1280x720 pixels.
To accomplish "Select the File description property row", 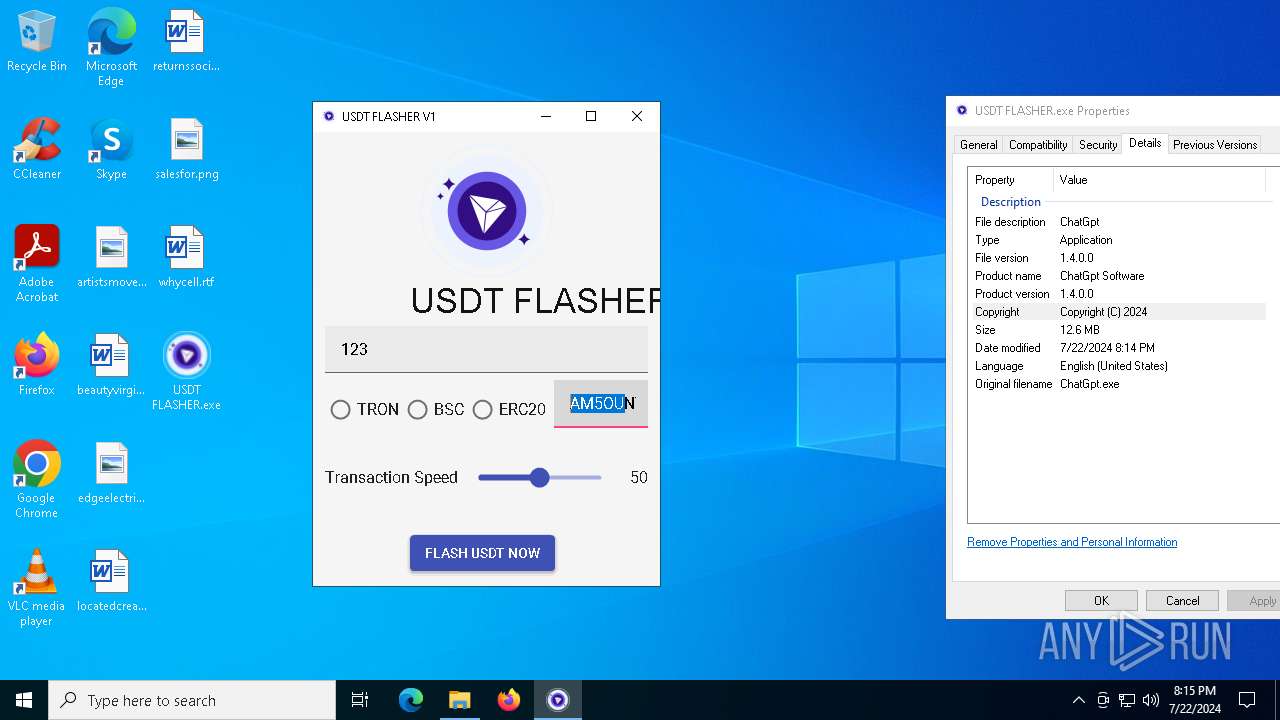I will [x=1118, y=222].
